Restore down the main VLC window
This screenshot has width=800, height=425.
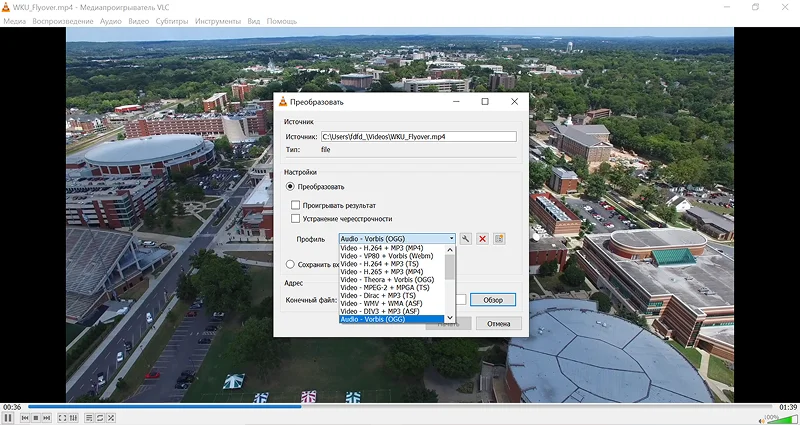[756, 7]
